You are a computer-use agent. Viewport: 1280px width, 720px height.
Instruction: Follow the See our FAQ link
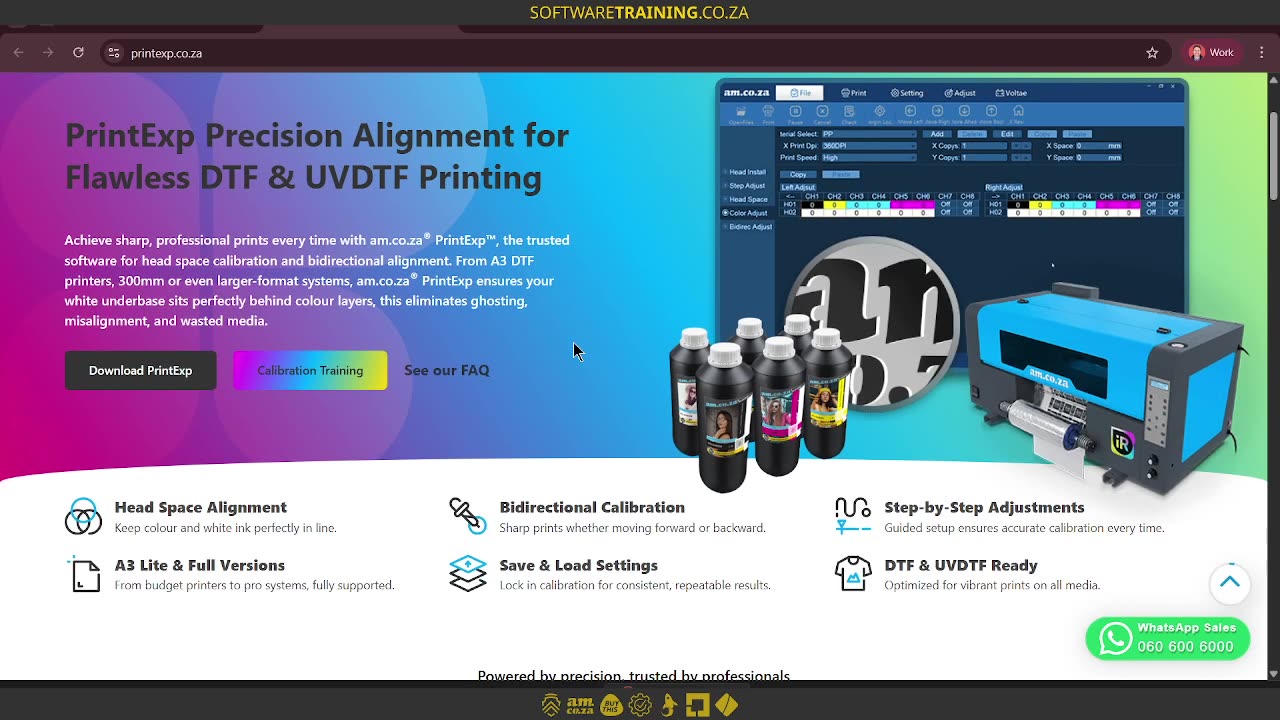click(447, 370)
